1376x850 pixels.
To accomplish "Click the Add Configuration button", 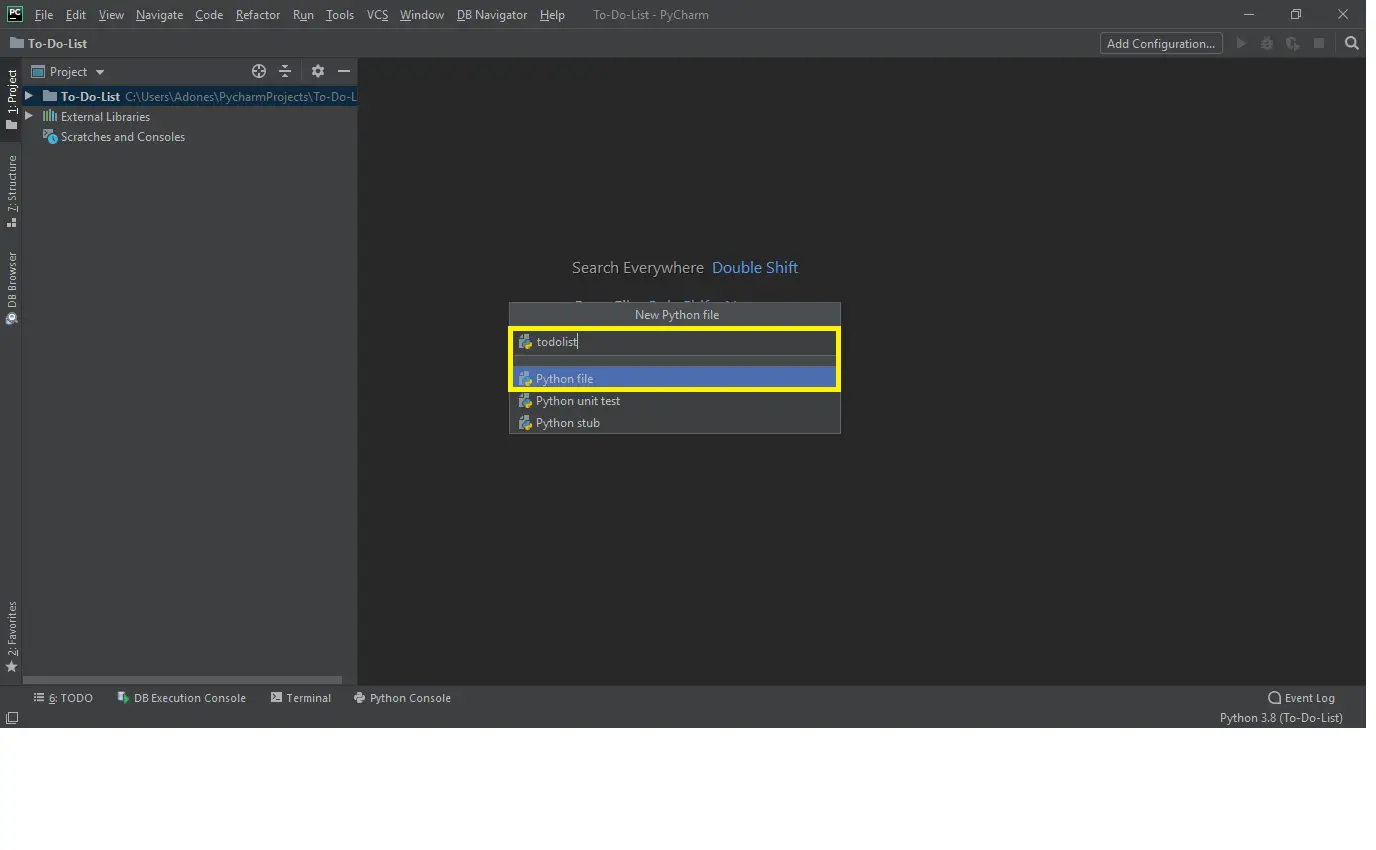I will (1160, 43).
